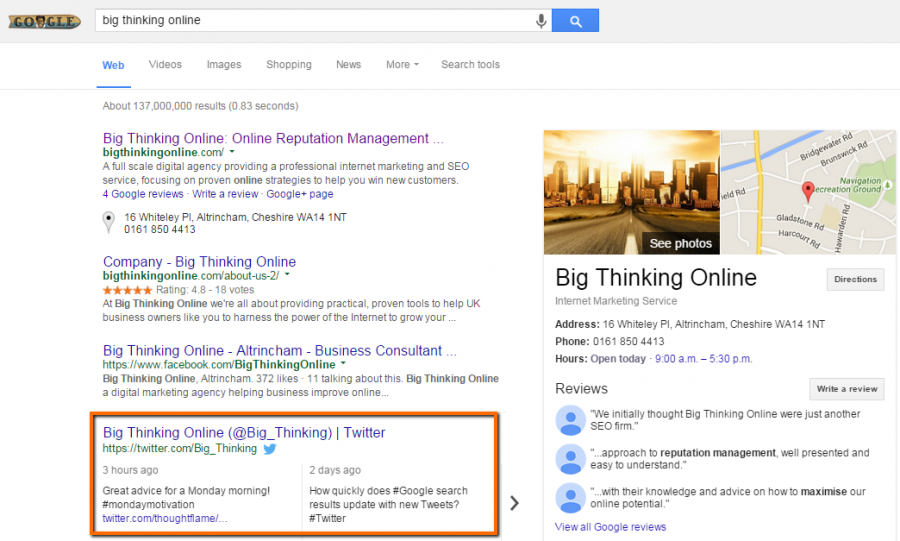Open 4 Google reviews link
Viewport: 900px width, 541px height.
(143, 194)
